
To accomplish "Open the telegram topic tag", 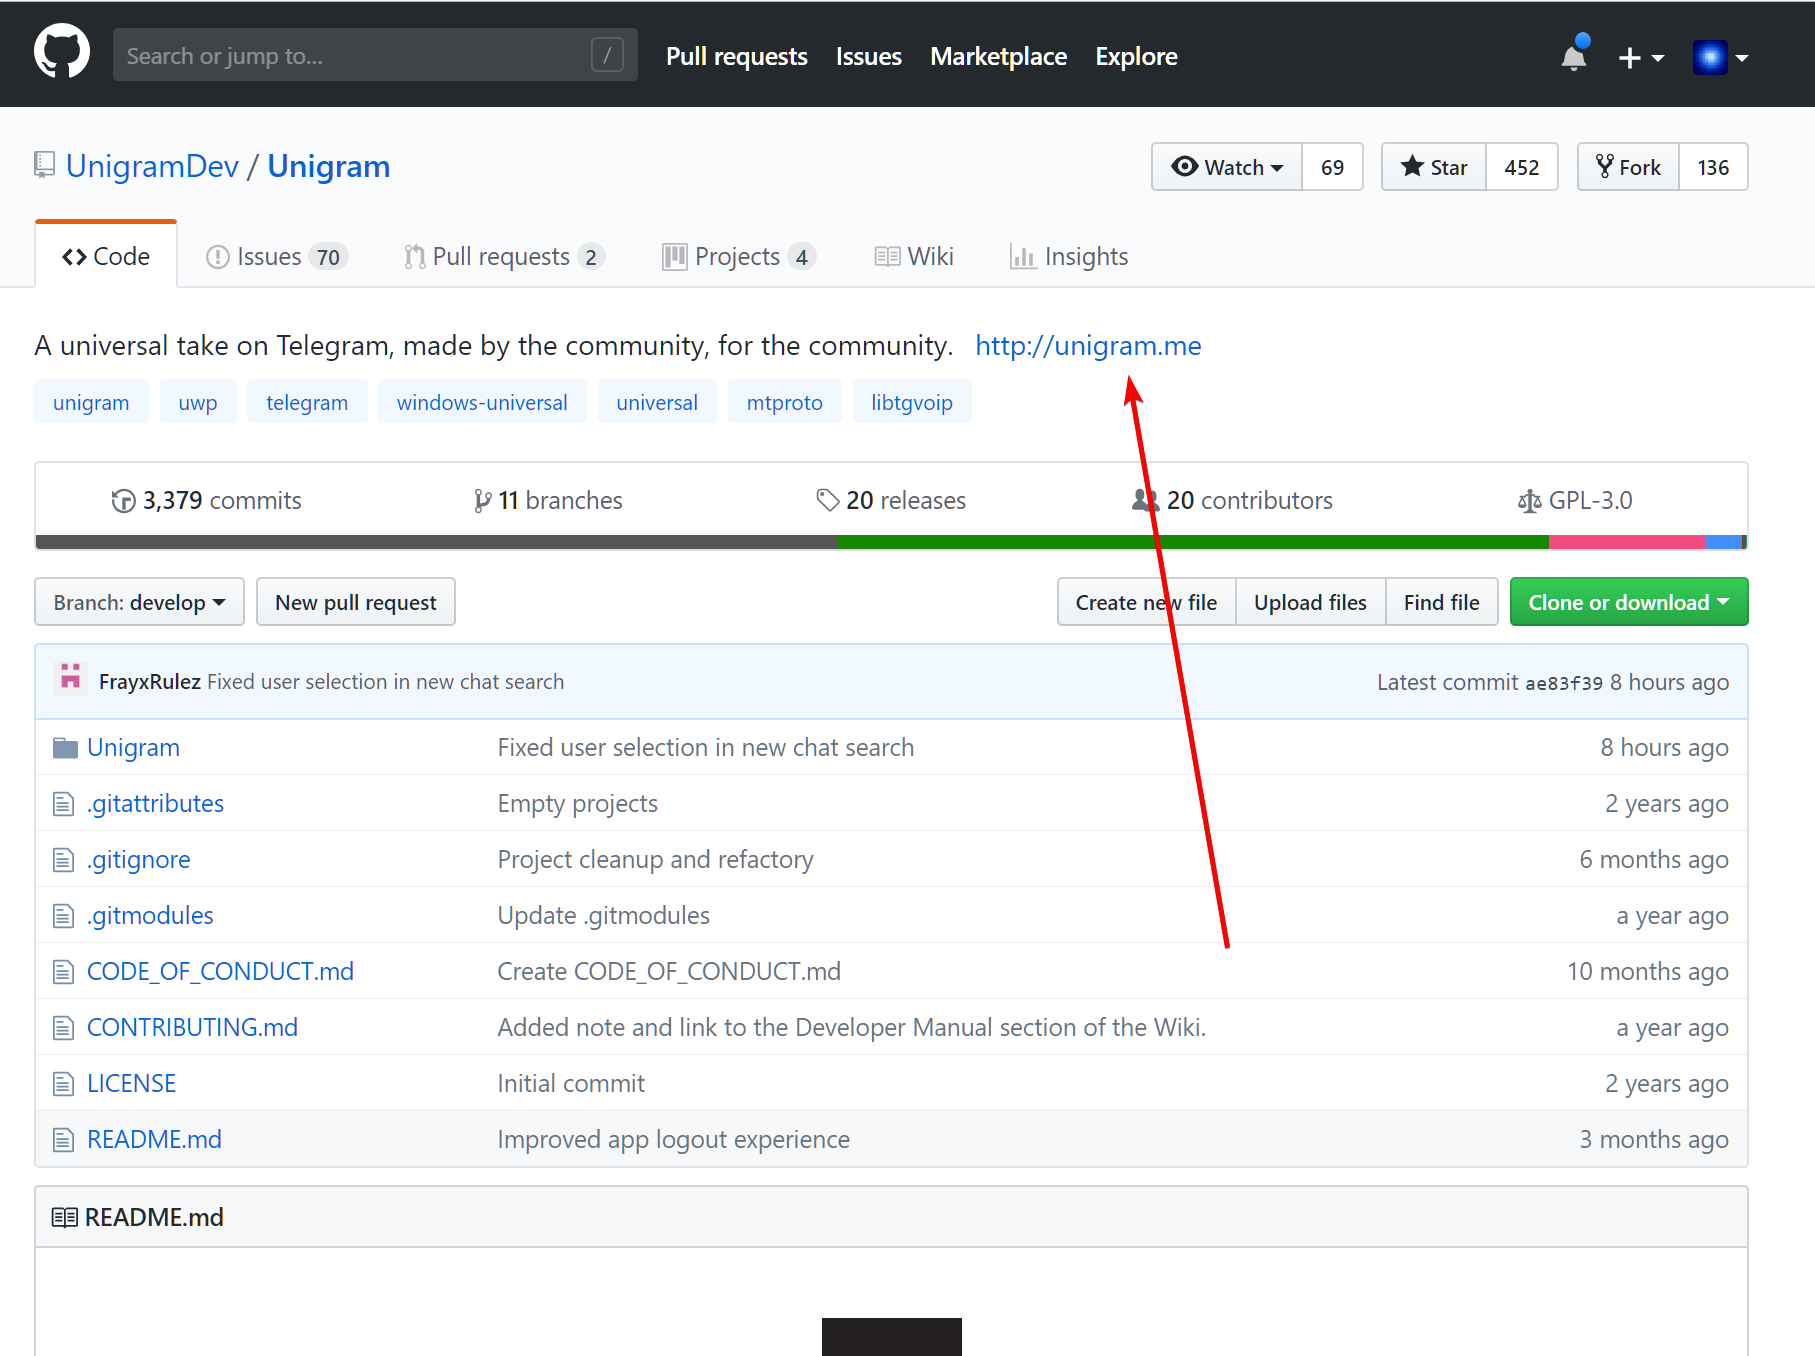I will coord(307,402).
